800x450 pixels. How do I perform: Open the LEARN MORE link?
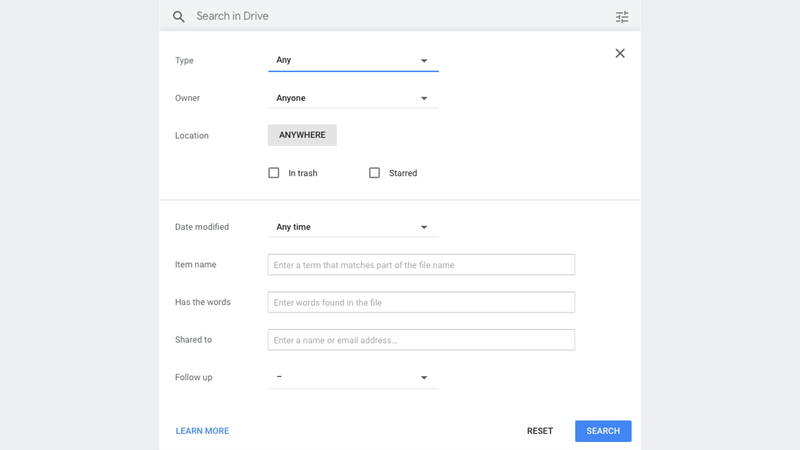(x=202, y=431)
